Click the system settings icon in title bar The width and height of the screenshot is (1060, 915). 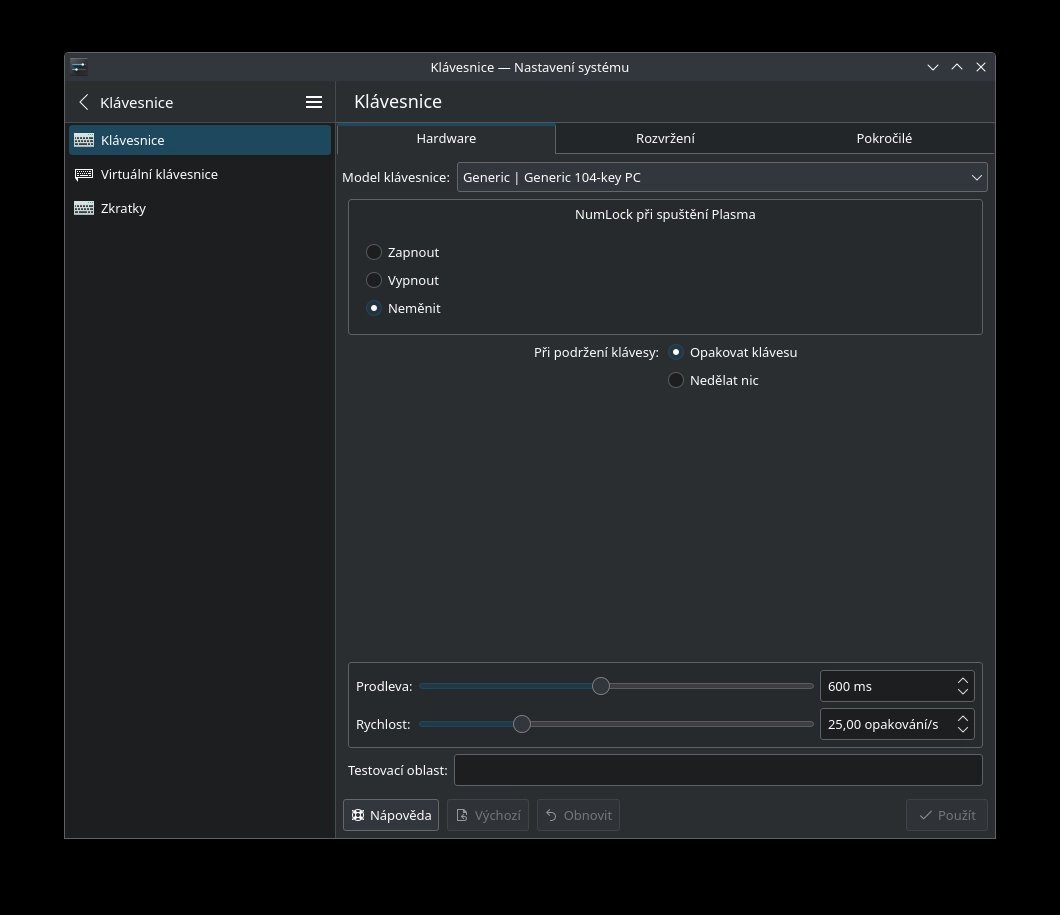tap(79, 67)
